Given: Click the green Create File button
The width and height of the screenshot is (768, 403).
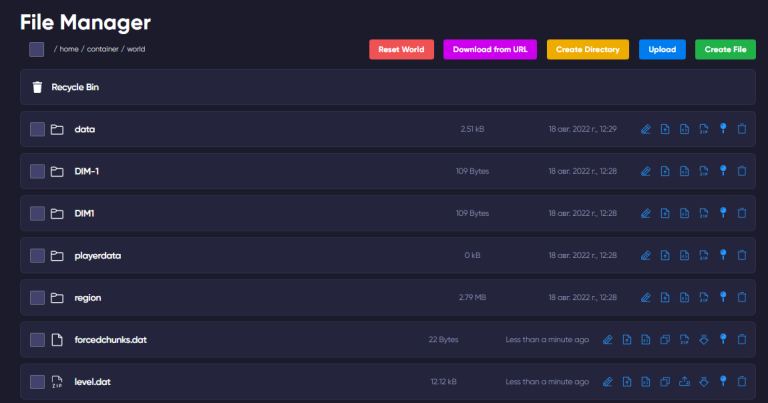Looking at the screenshot, I should (725, 49).
